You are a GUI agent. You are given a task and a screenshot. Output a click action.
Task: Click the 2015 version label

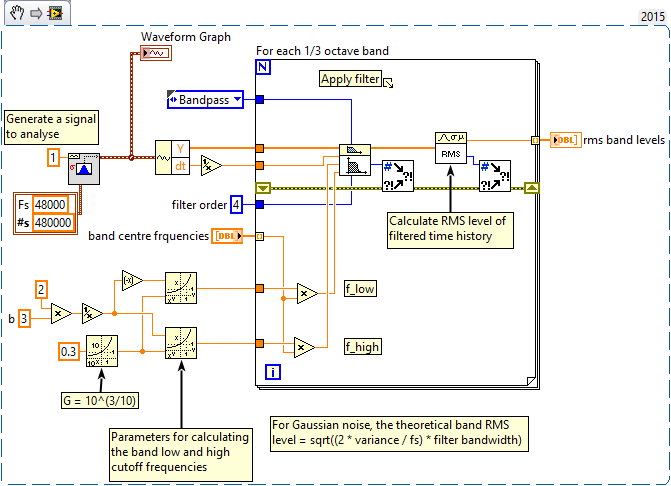653,17
